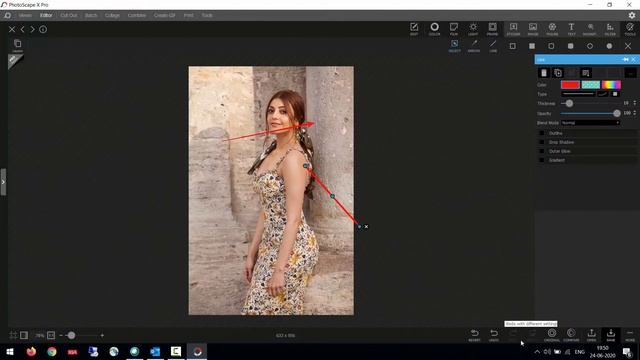Pick the outlined circle shape
Viewport: 640px width, 360px height.
pyautogui.click(x=590, y=46)
